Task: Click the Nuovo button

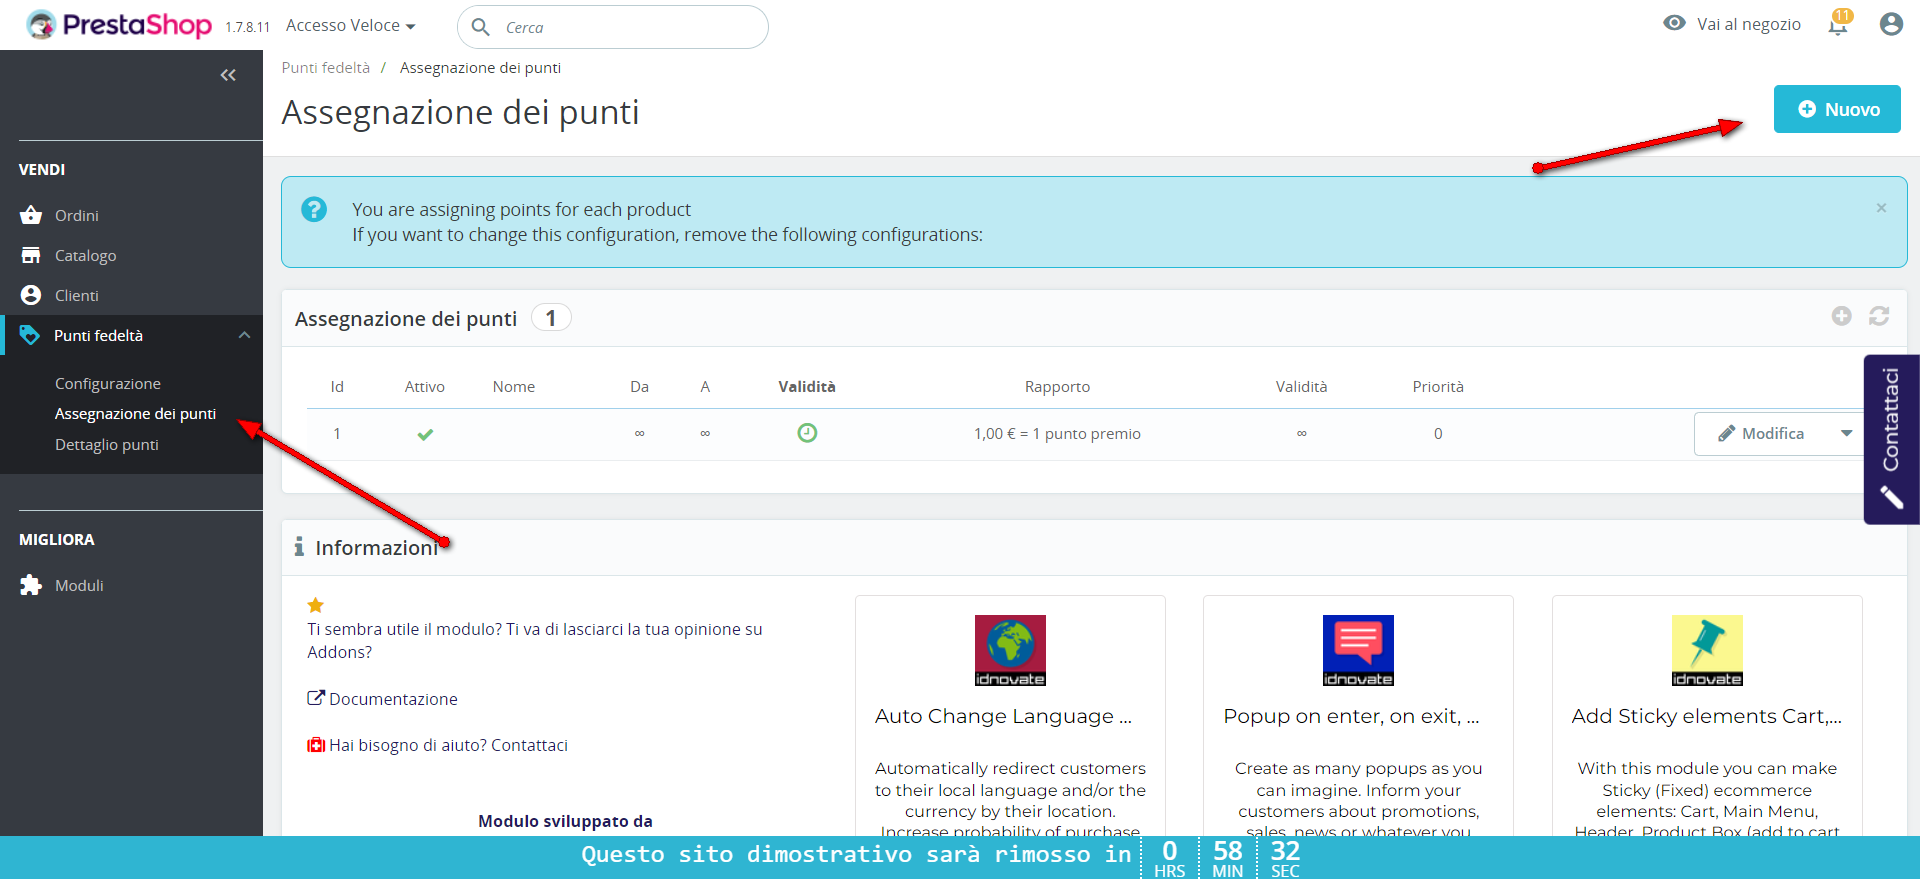Action: point(1837,109)
